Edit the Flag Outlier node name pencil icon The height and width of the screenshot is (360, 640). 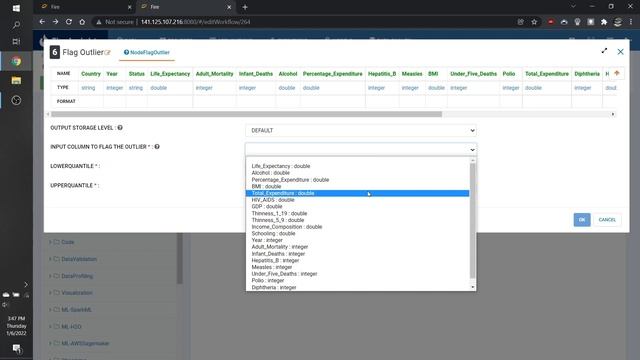[x=108, y=53]
